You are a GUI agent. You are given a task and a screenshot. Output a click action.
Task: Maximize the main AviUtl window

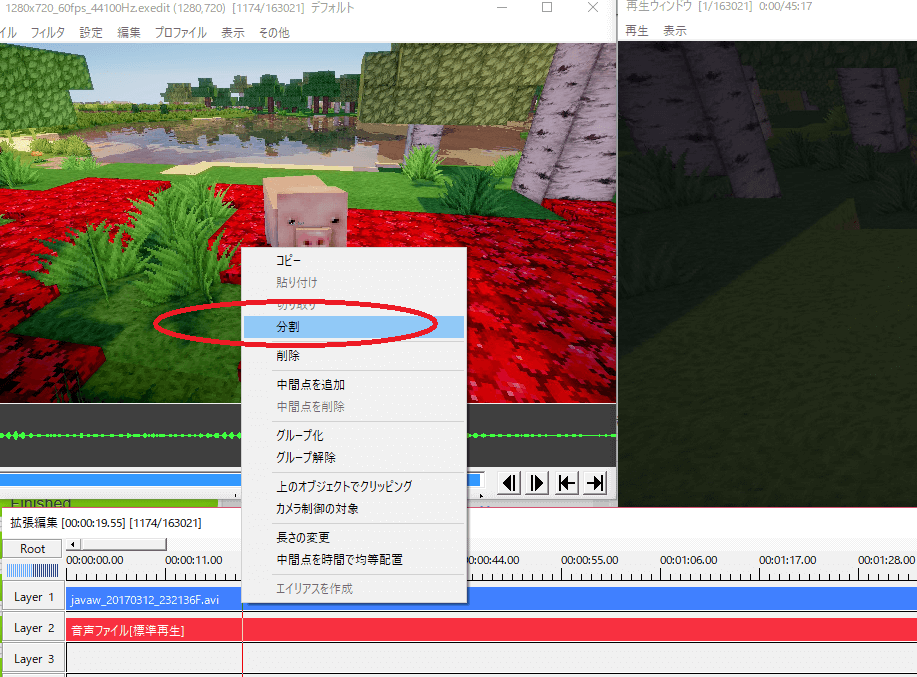(x=547, y=7)
